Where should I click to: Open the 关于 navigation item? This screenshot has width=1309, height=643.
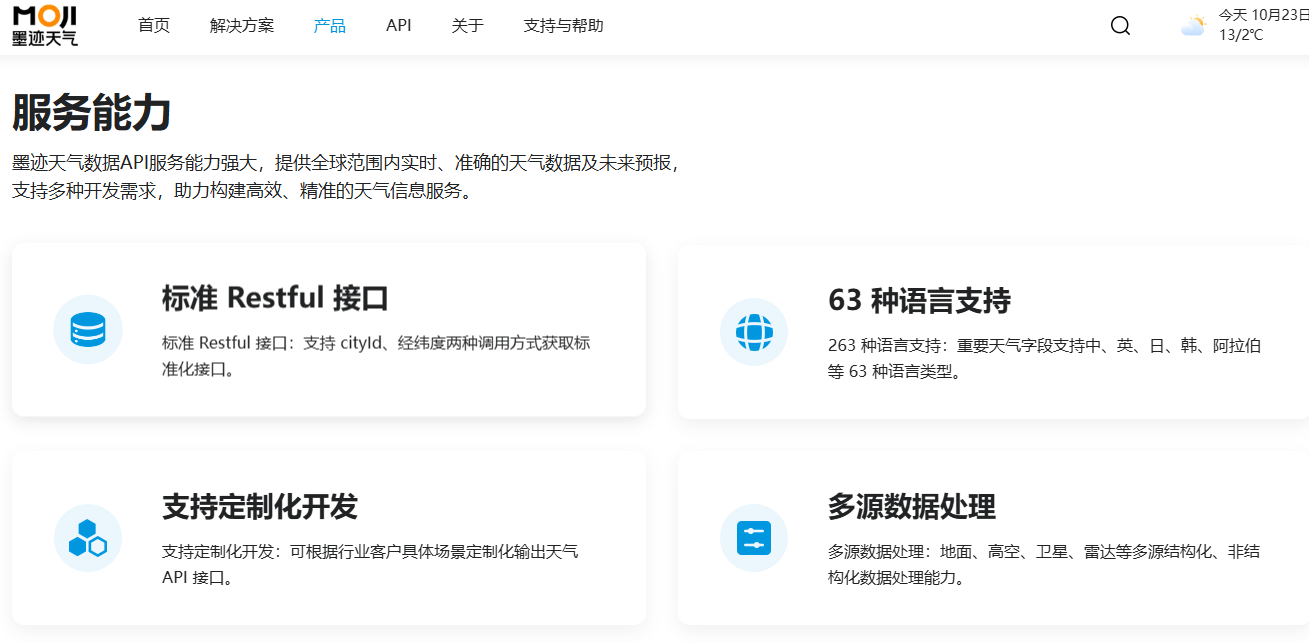pyautogui.click(x=467, y=26)
